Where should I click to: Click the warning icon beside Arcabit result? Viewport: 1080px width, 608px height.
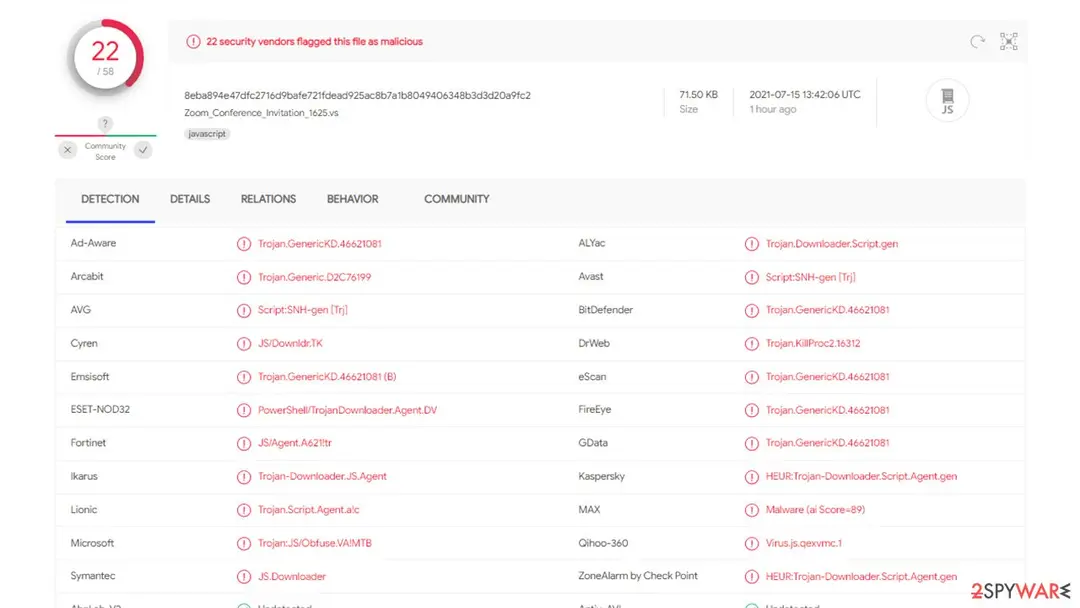(x=244, y=277)
